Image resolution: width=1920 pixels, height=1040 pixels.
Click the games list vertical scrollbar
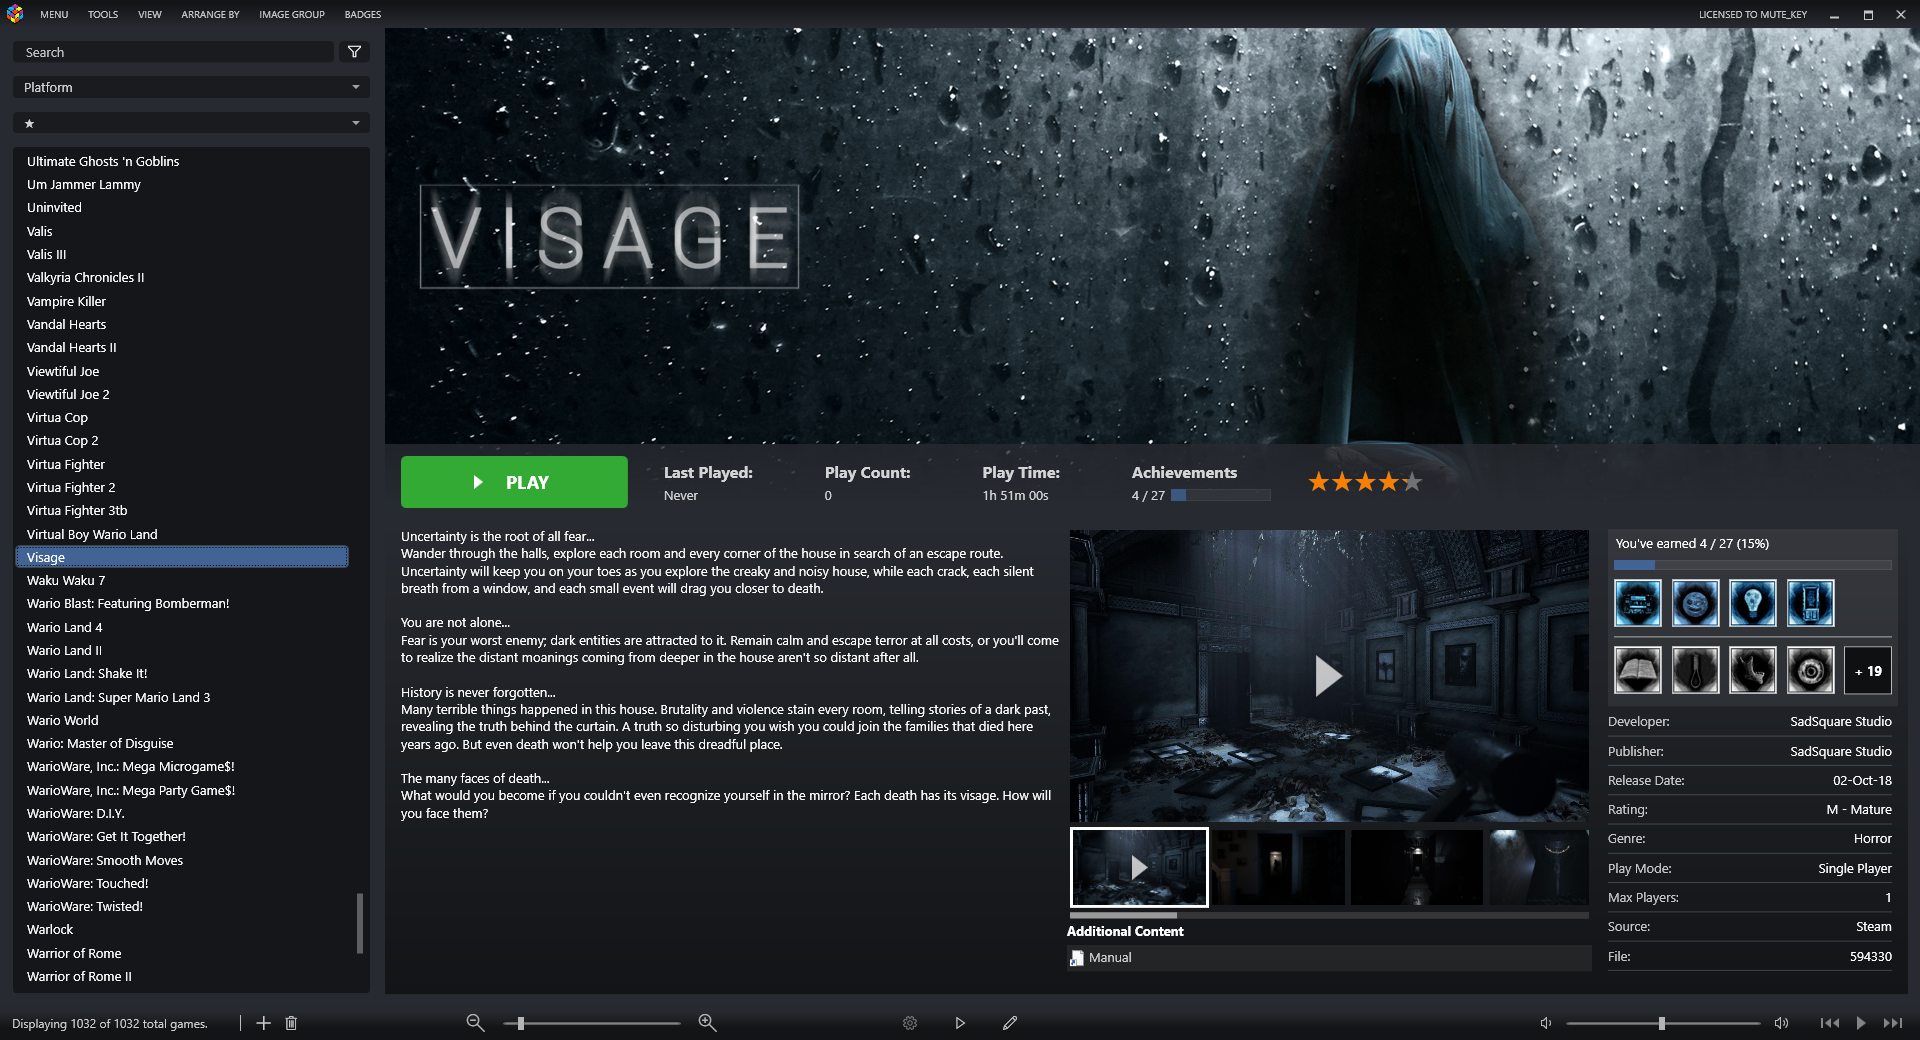[360, 923]
